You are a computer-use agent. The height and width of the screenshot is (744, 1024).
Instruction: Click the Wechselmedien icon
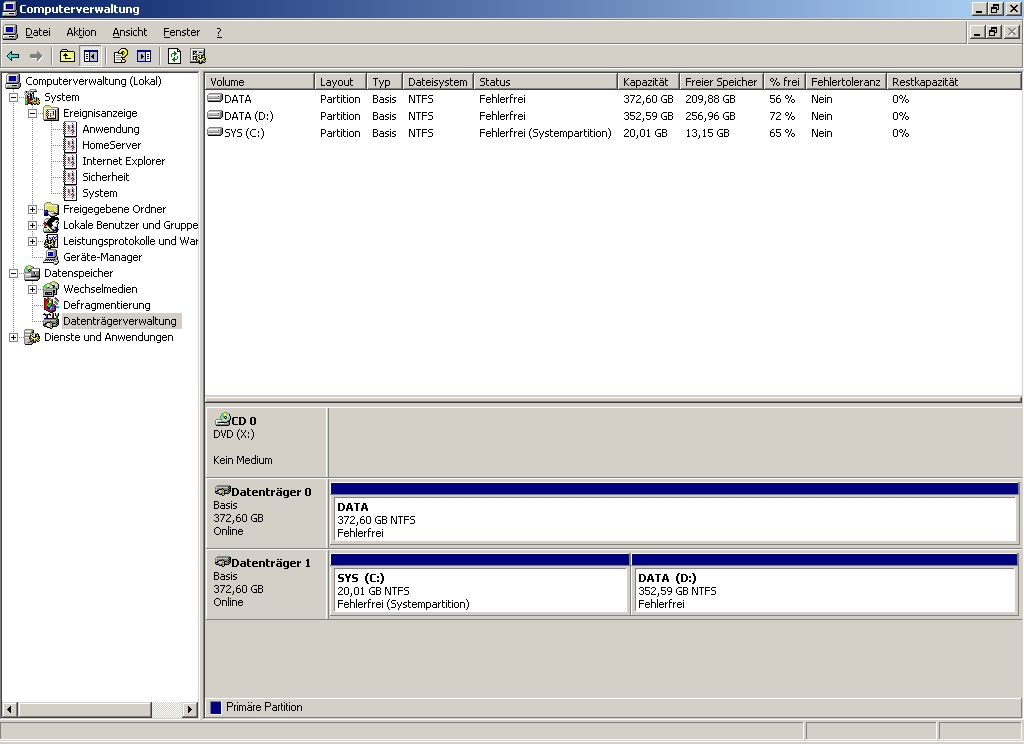click(51, 289)
